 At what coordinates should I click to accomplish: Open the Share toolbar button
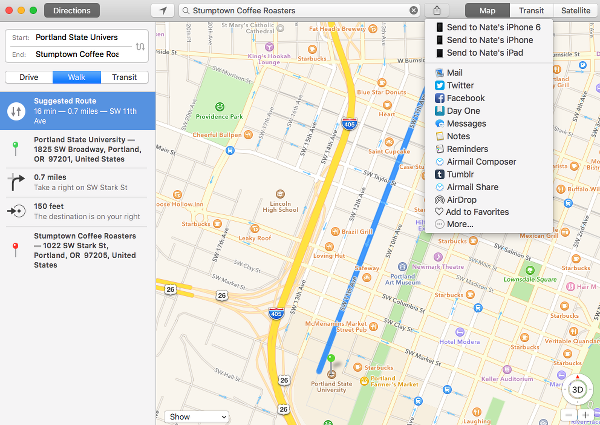[437, 10]
